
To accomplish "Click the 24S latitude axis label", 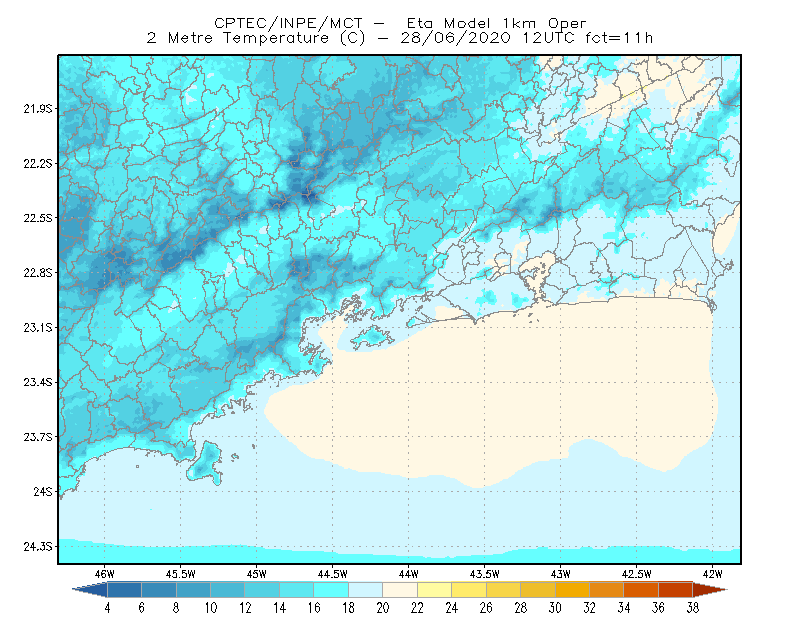I will click(x=43, y=492).
